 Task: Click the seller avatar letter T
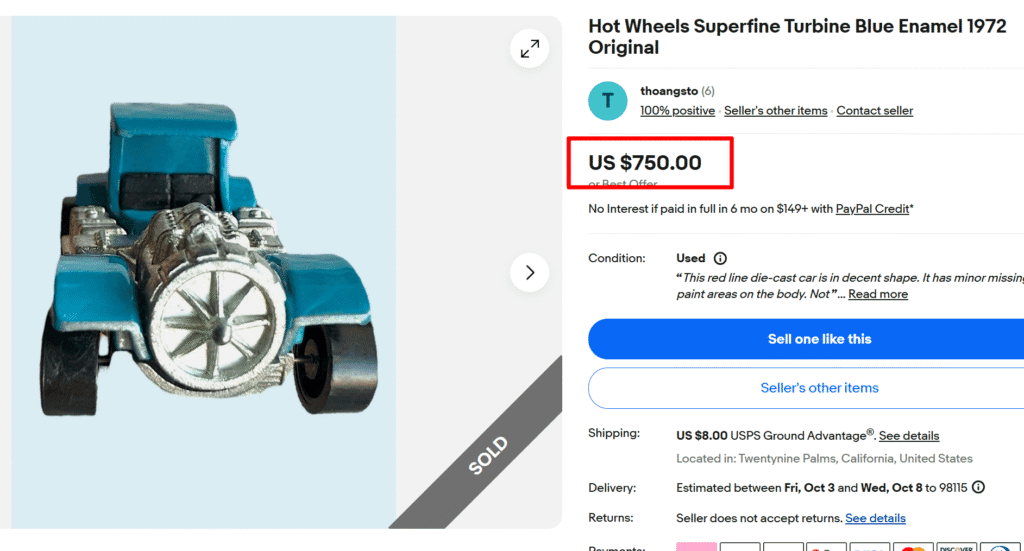coord(607,100)
